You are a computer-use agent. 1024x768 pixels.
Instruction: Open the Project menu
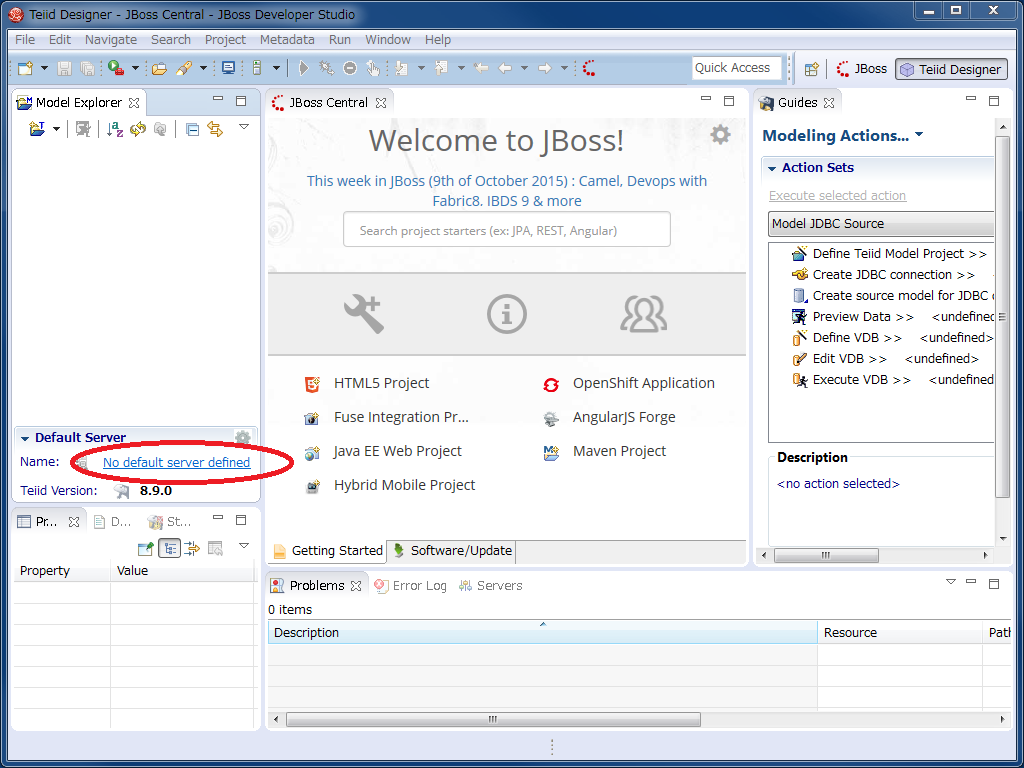(225, 39)
